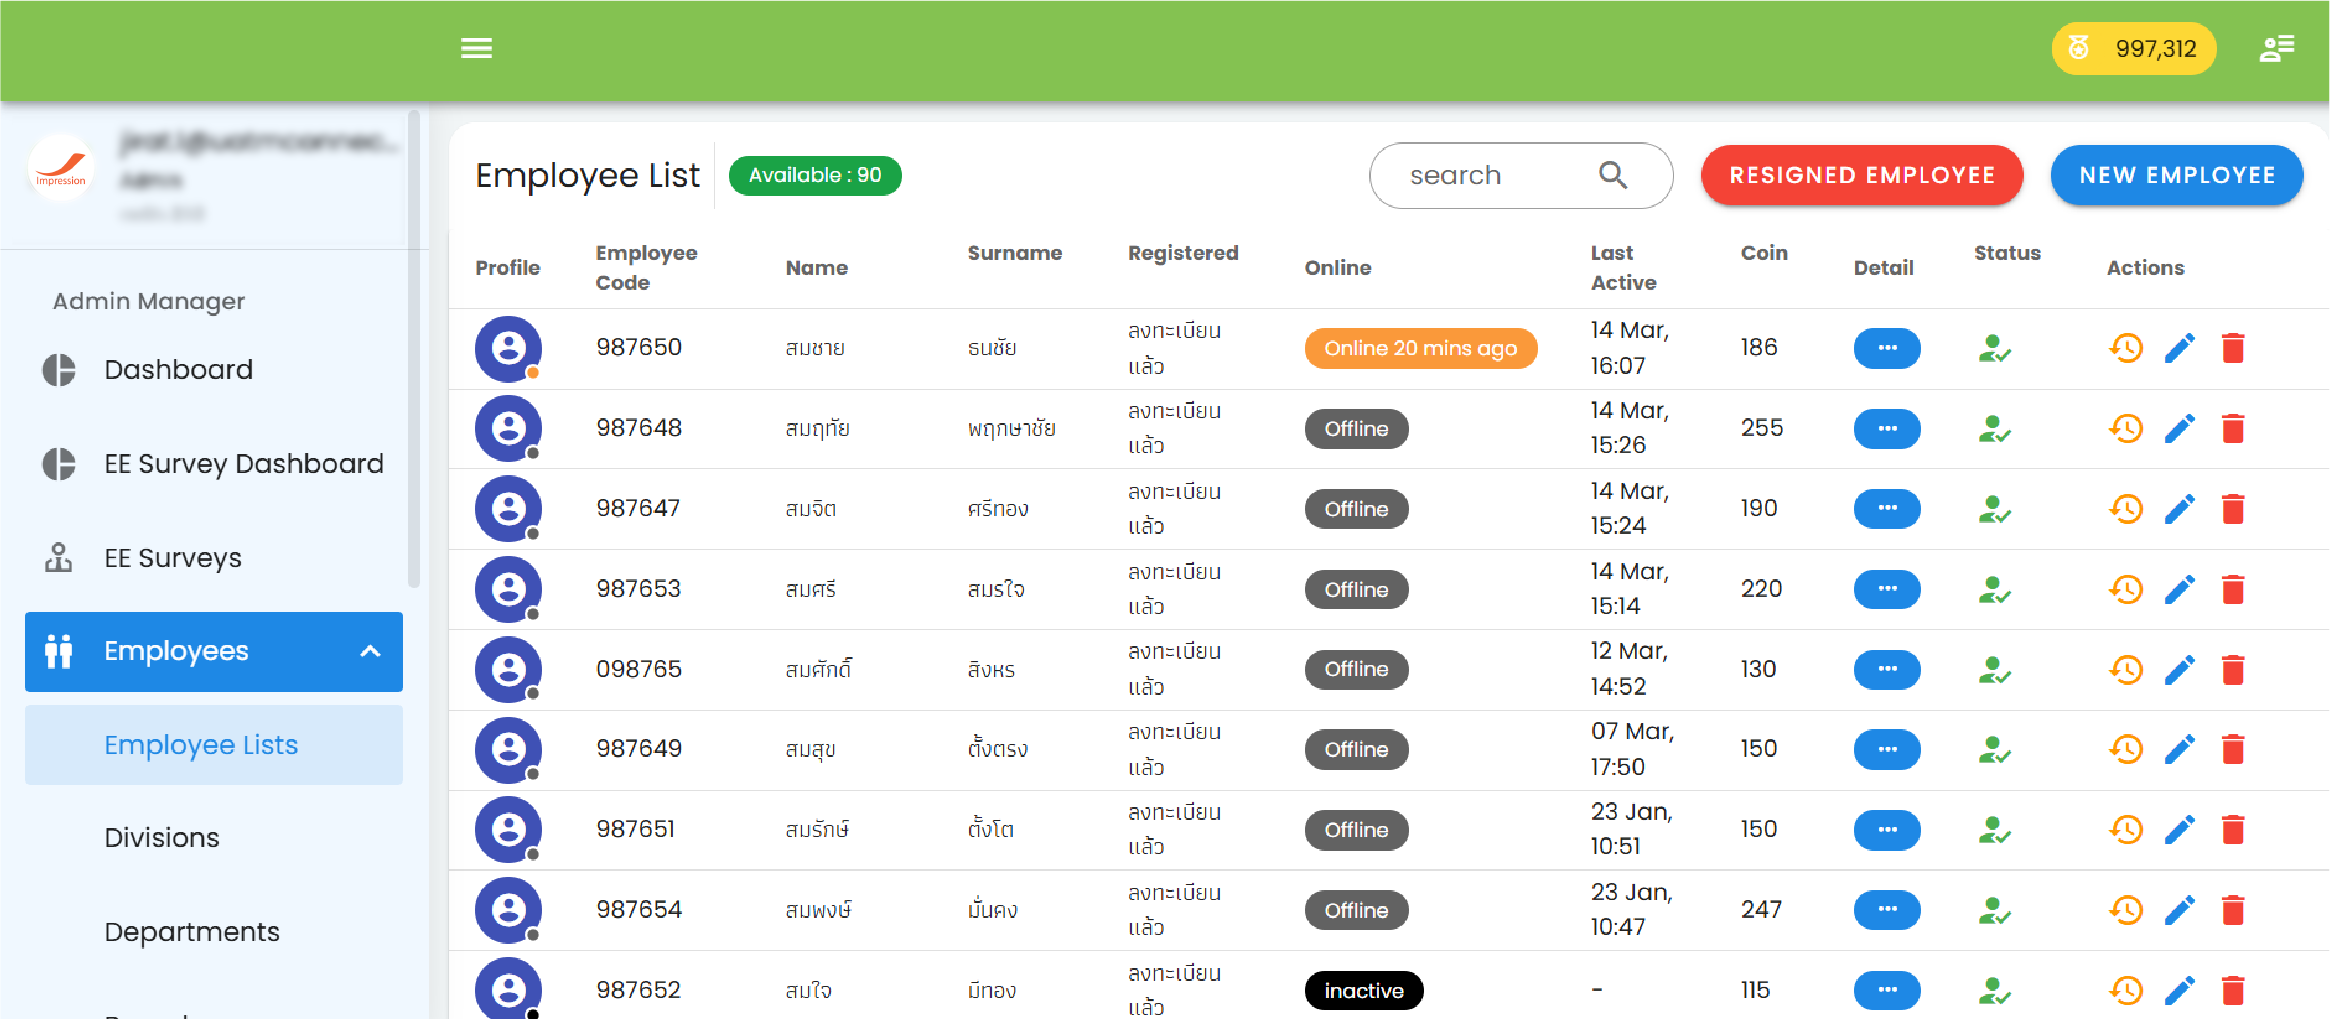Image resolution: width=2330 pixels, height=1019 pixels.
Task: Collapse the Employees sidebar section
Action: pos(370,651)
